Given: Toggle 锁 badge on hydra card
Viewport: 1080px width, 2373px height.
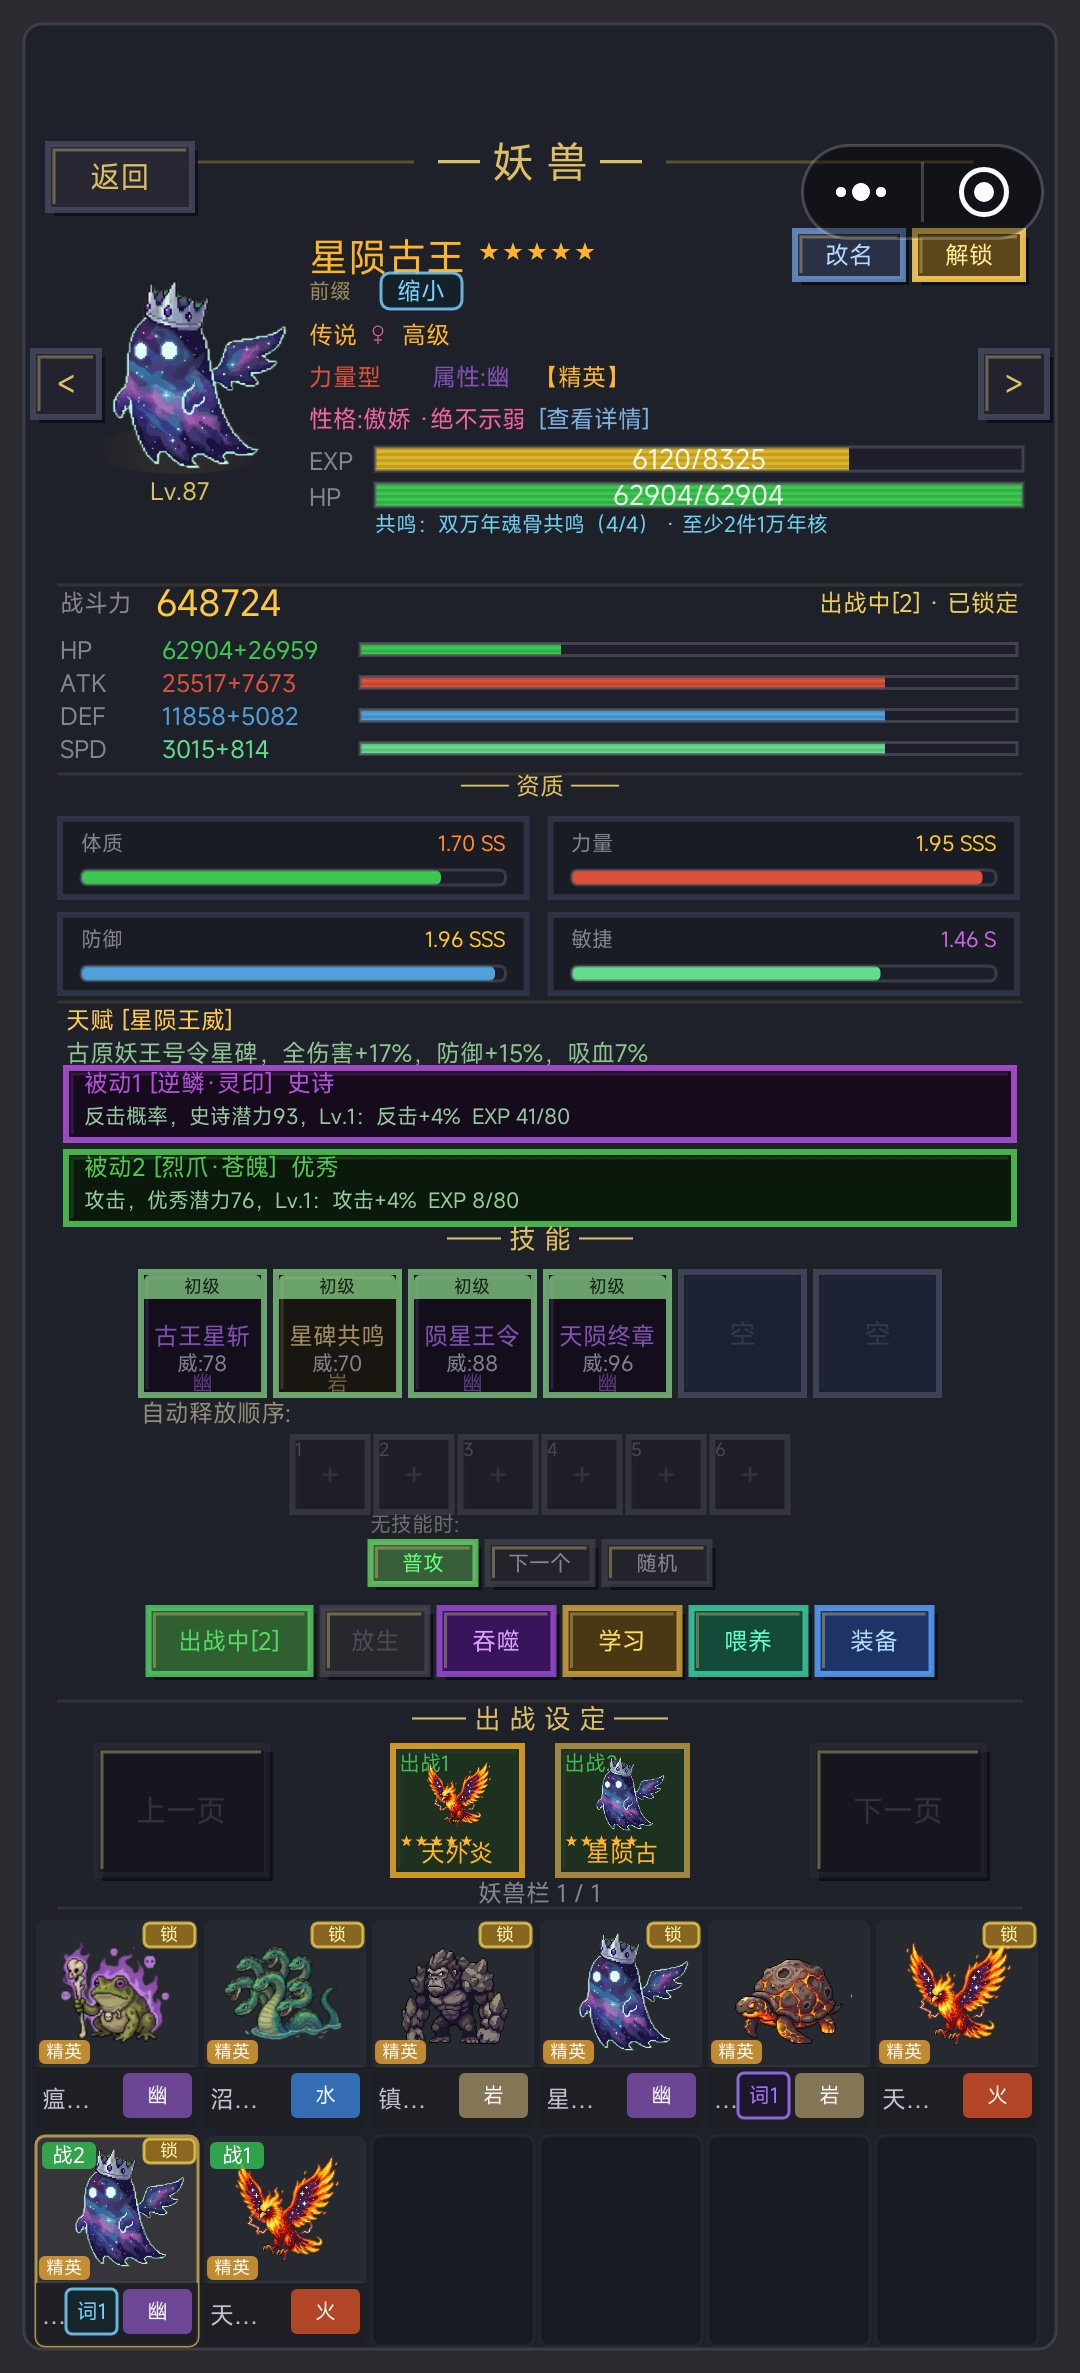Looking at the screenshot, I should pos(338,1934).
